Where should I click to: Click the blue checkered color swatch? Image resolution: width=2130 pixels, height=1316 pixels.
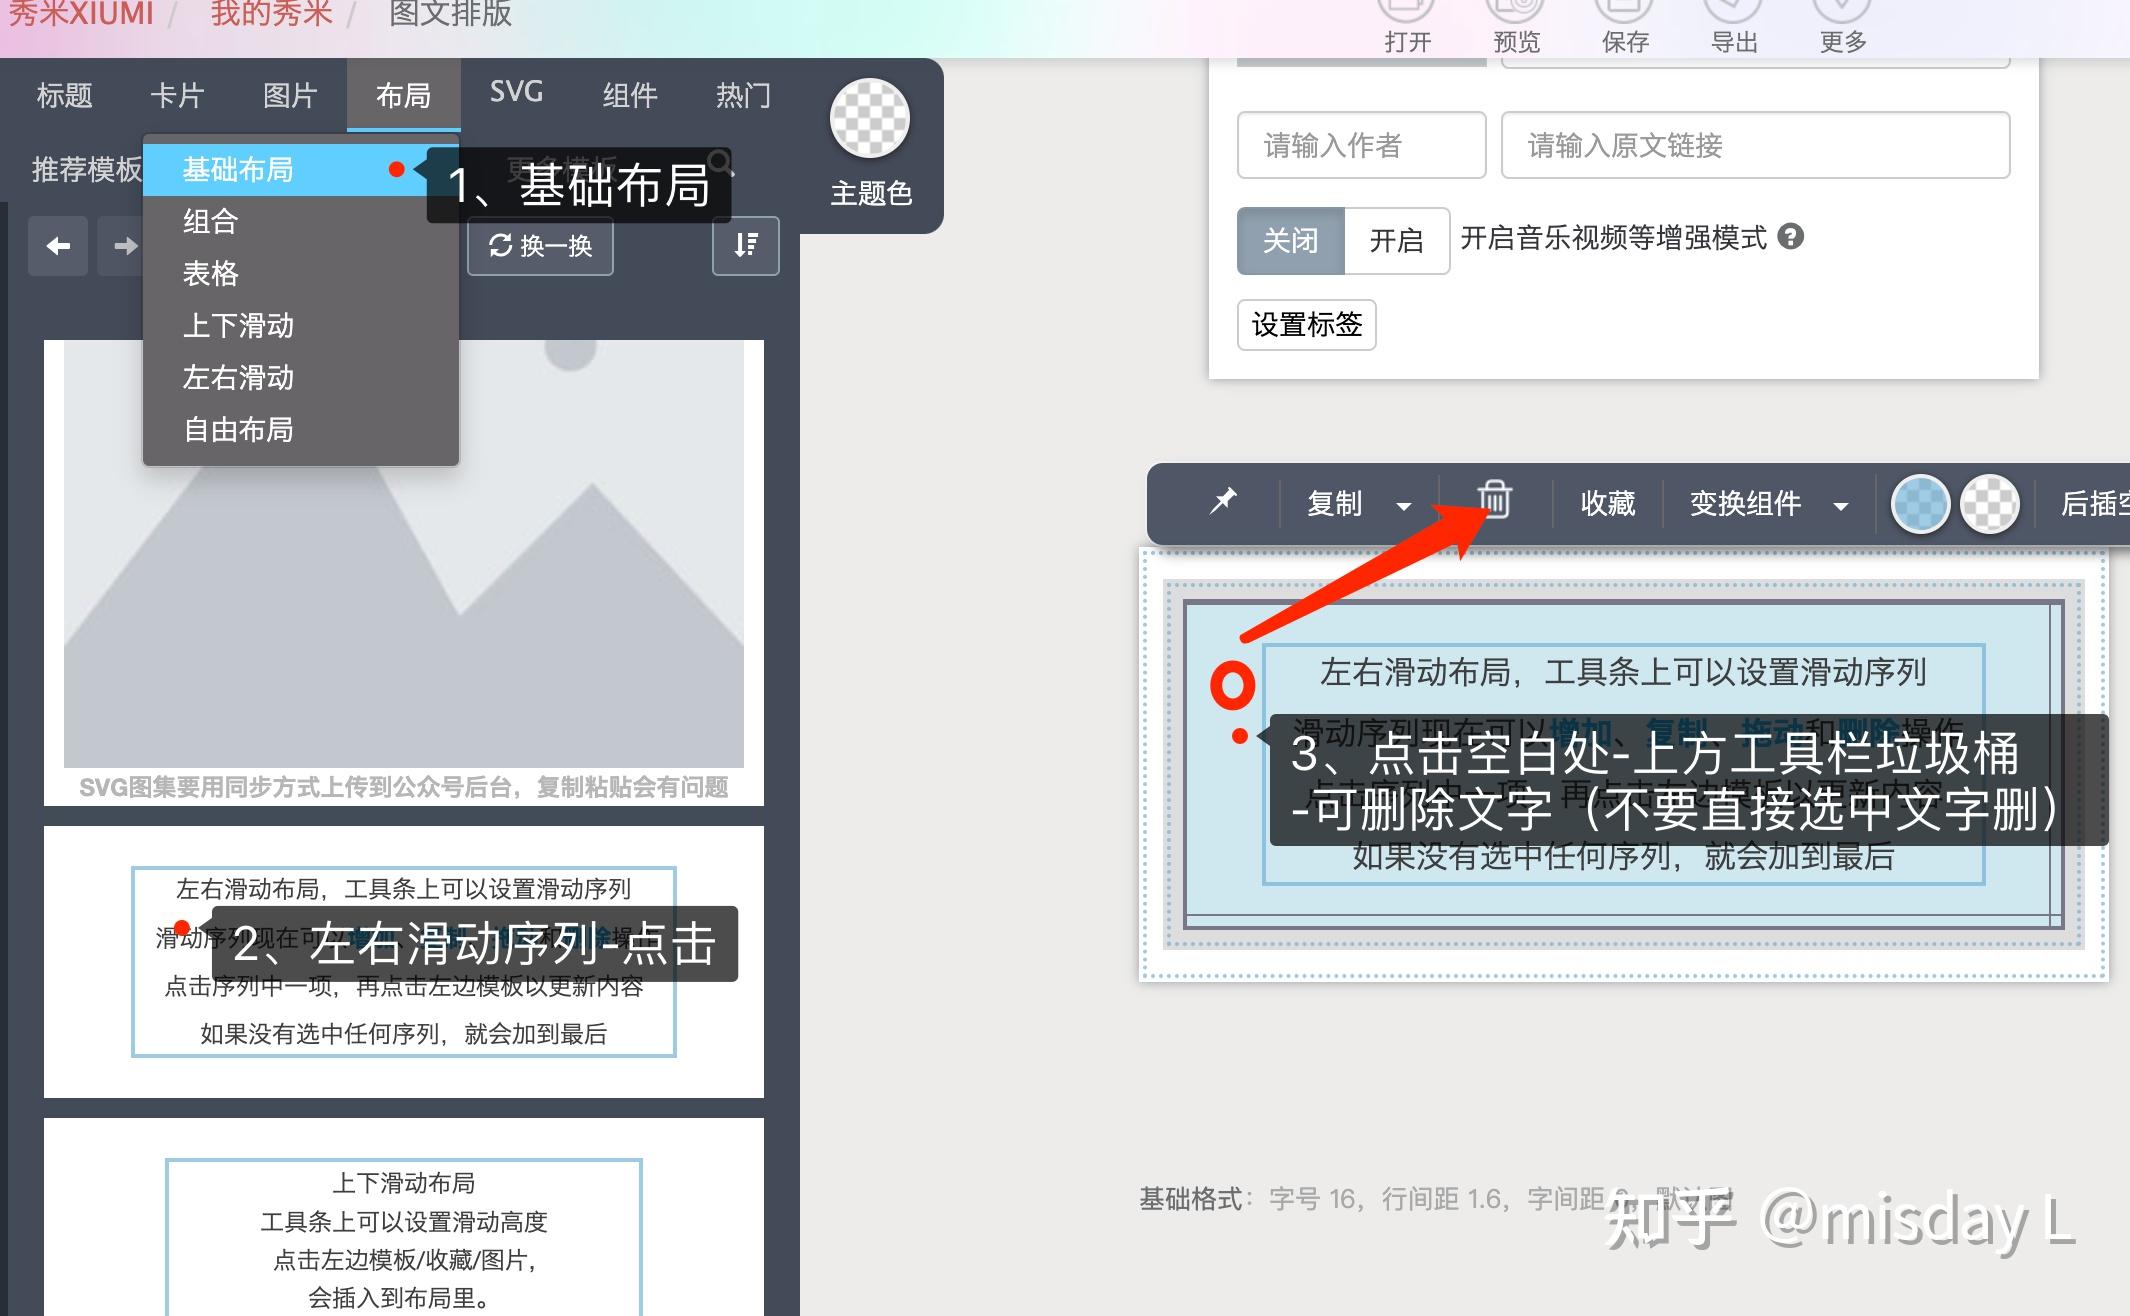click(1920, 504)
